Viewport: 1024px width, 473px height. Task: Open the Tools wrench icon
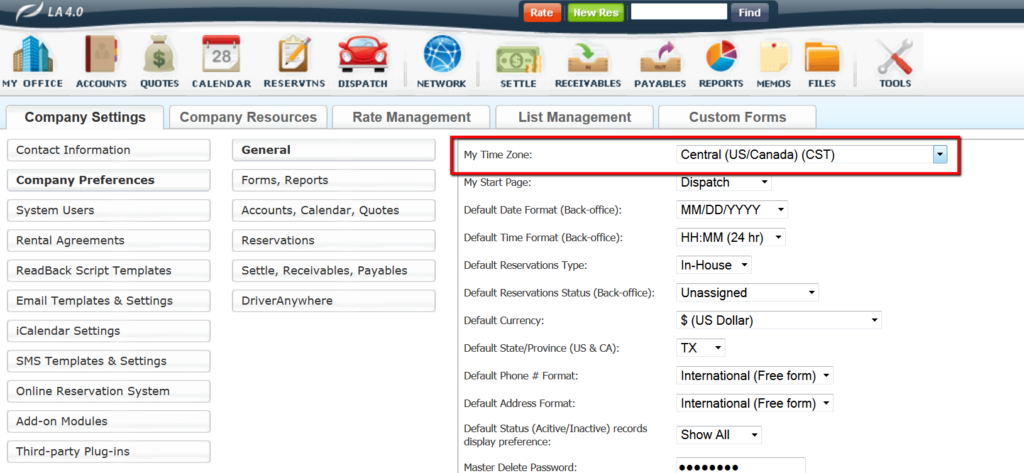click(x=895, y=56)
